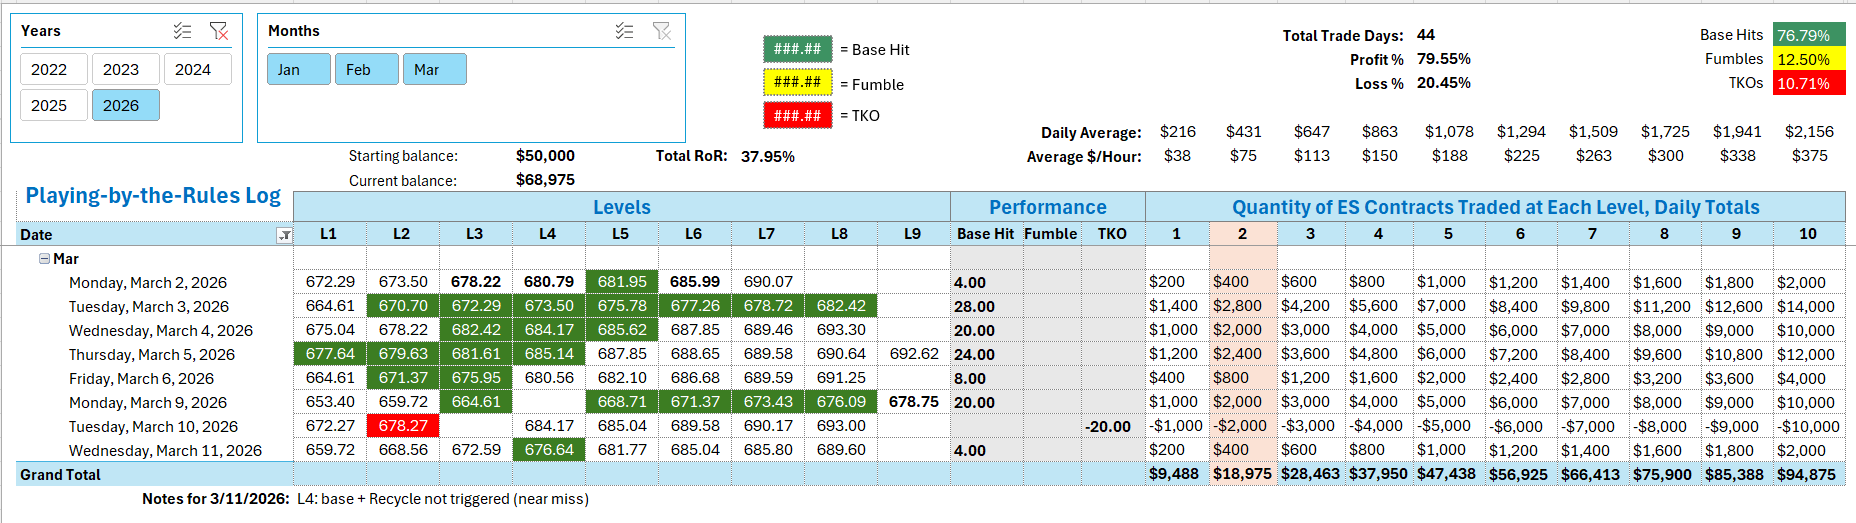Screen dimensions: 1856x523
Task: Filter by Jan in the Months slicer
Action: coord(298,69)
